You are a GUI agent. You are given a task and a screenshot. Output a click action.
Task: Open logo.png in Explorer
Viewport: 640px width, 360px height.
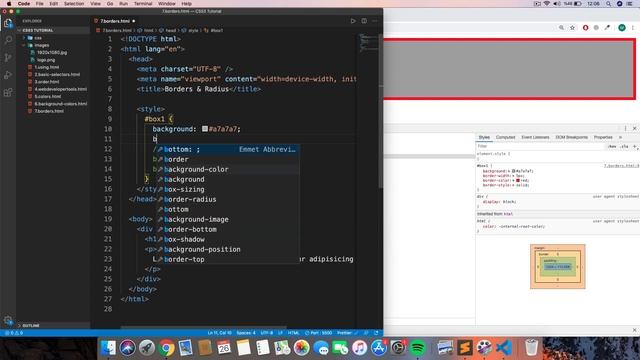coord(46,60)
